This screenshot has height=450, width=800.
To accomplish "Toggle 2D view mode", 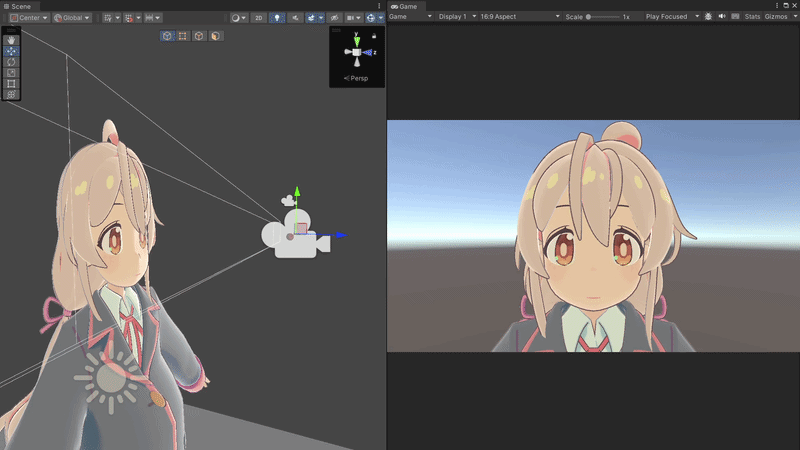I will (259, 18).
